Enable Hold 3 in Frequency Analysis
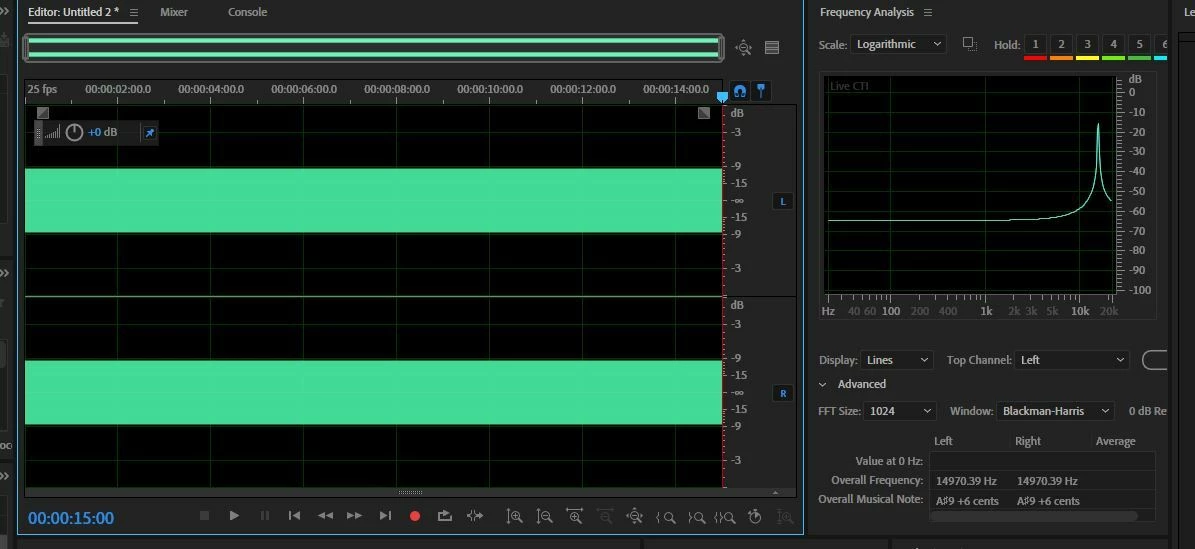Viewport: 1195px width, 549px height. [1088, 45]
